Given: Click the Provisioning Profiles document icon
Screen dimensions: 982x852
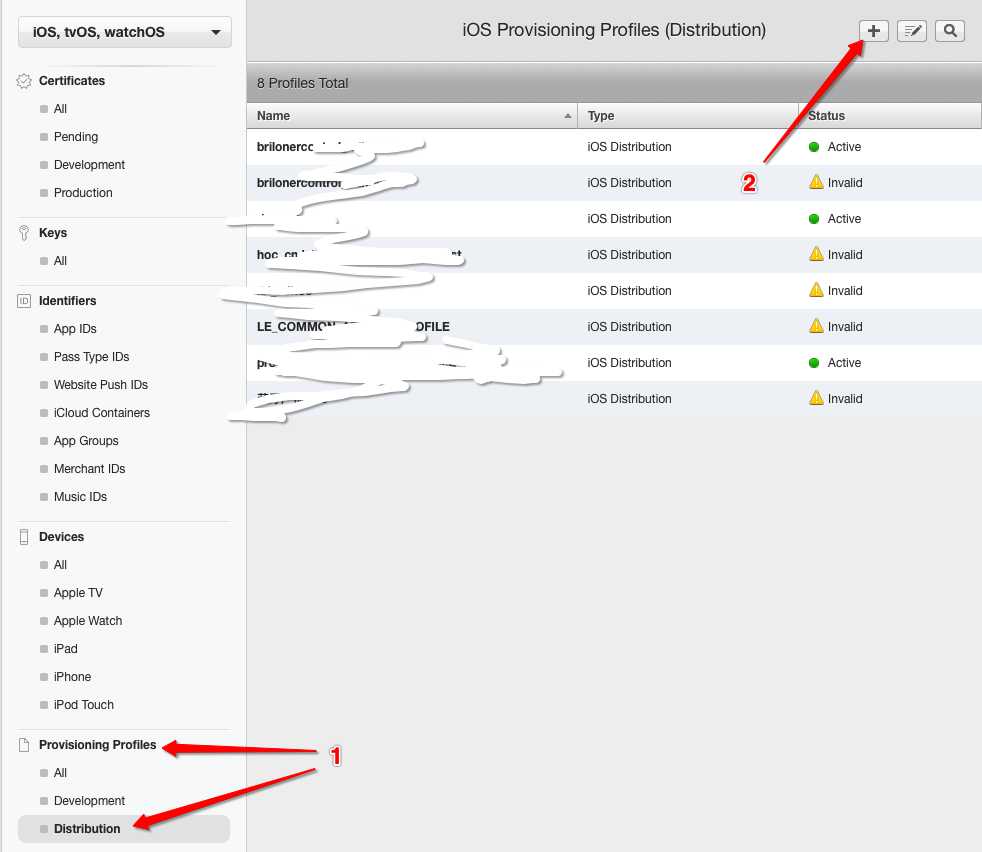Looking at the screenshot, I should pos(24,745).
